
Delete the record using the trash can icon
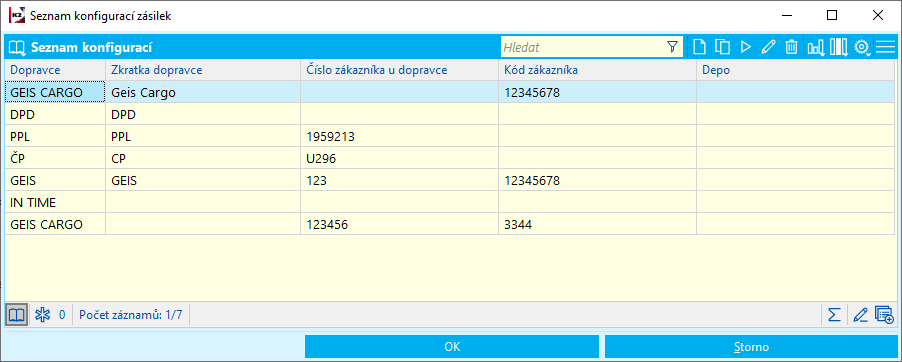point(792,47)
